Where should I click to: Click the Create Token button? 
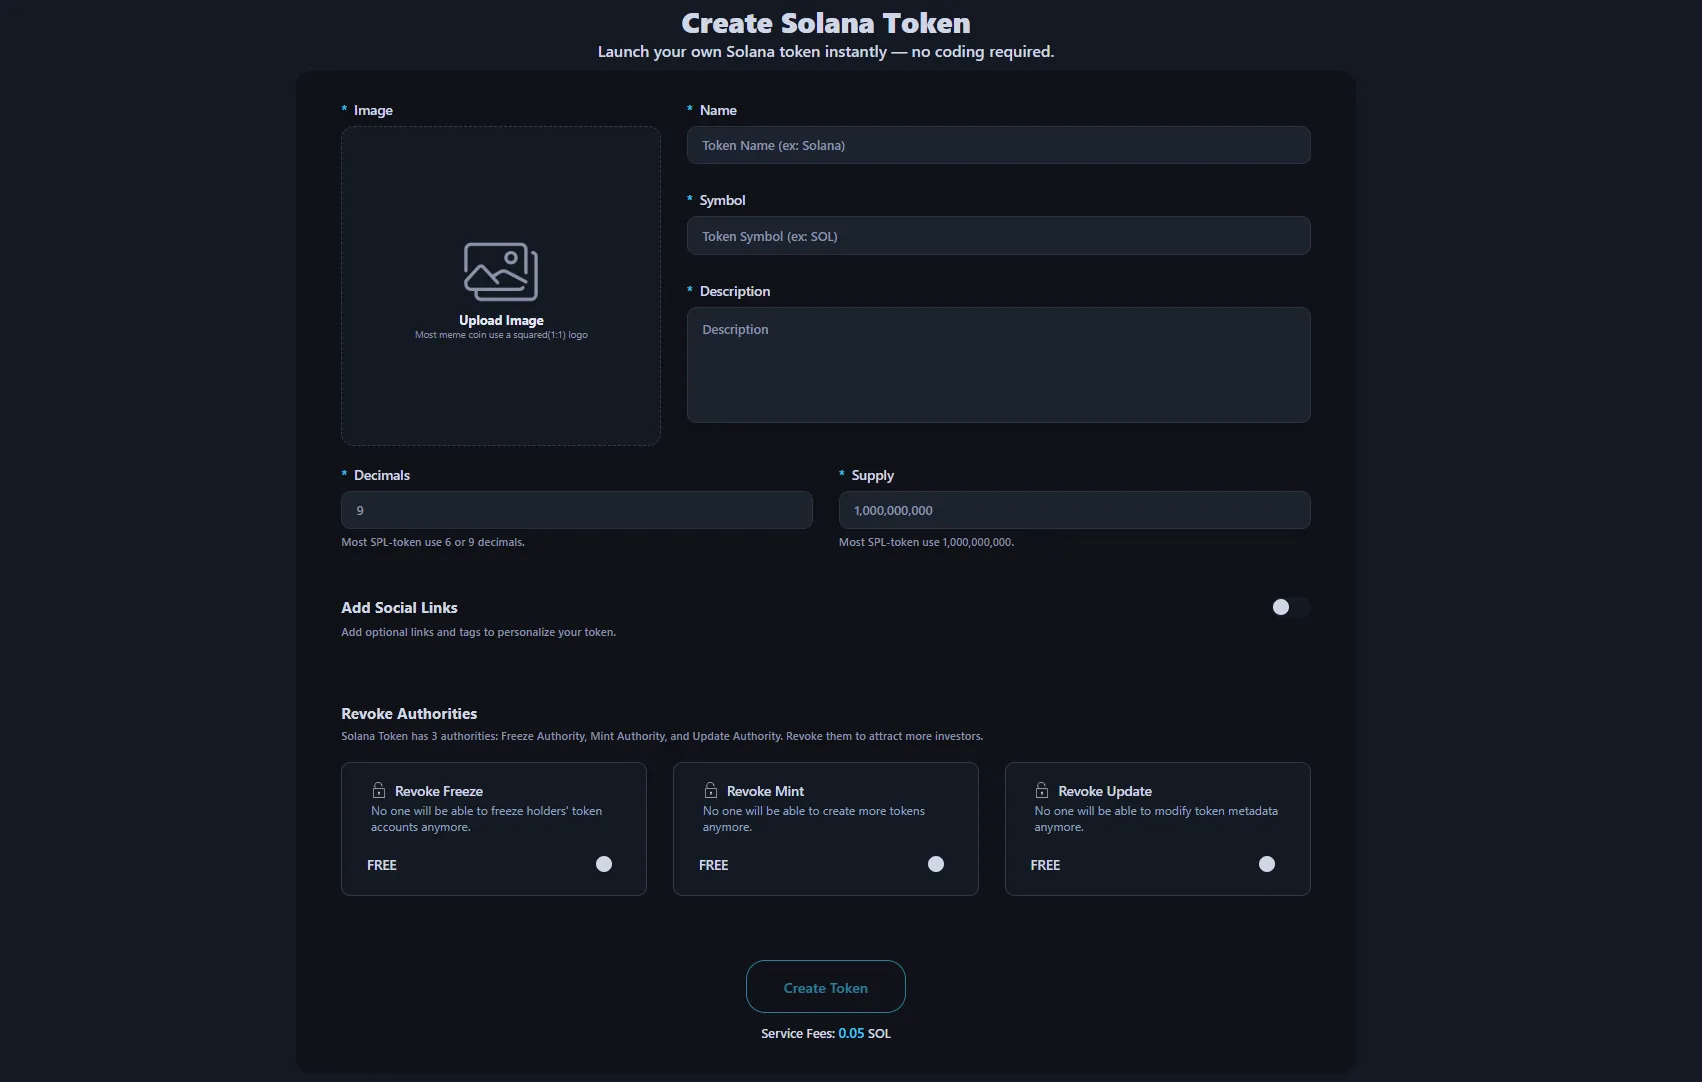825,987
